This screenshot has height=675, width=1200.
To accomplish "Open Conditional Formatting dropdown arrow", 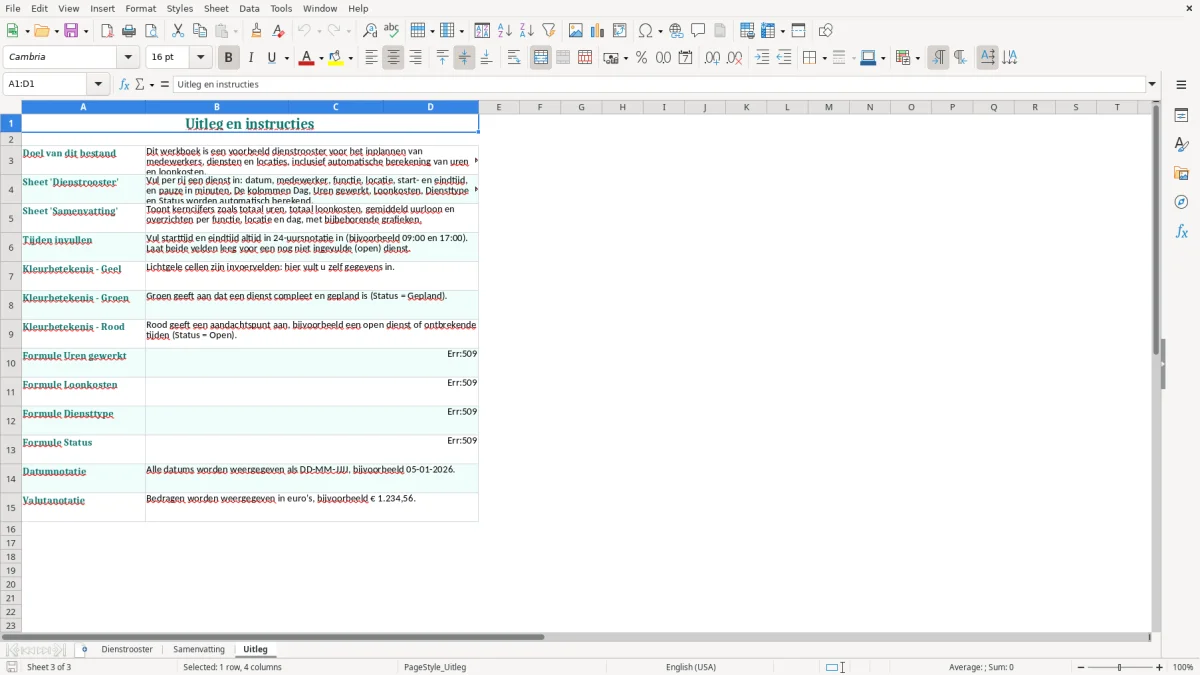I will 917,58.
